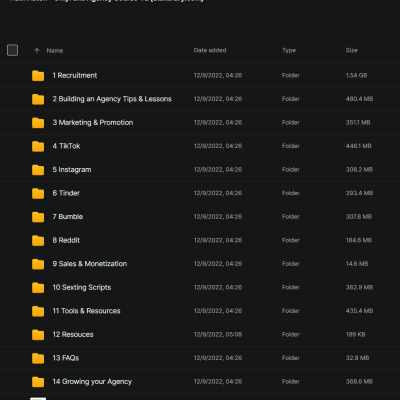This screenshot has width=400, height=400.
Task: Click the folder icon for 7 Bumble
Action: [x=38, y=217]
